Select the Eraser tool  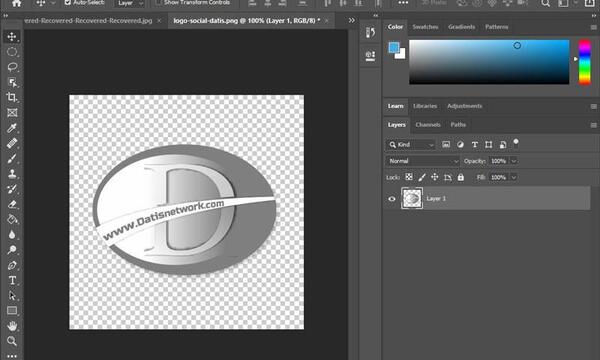click(12, 204)
